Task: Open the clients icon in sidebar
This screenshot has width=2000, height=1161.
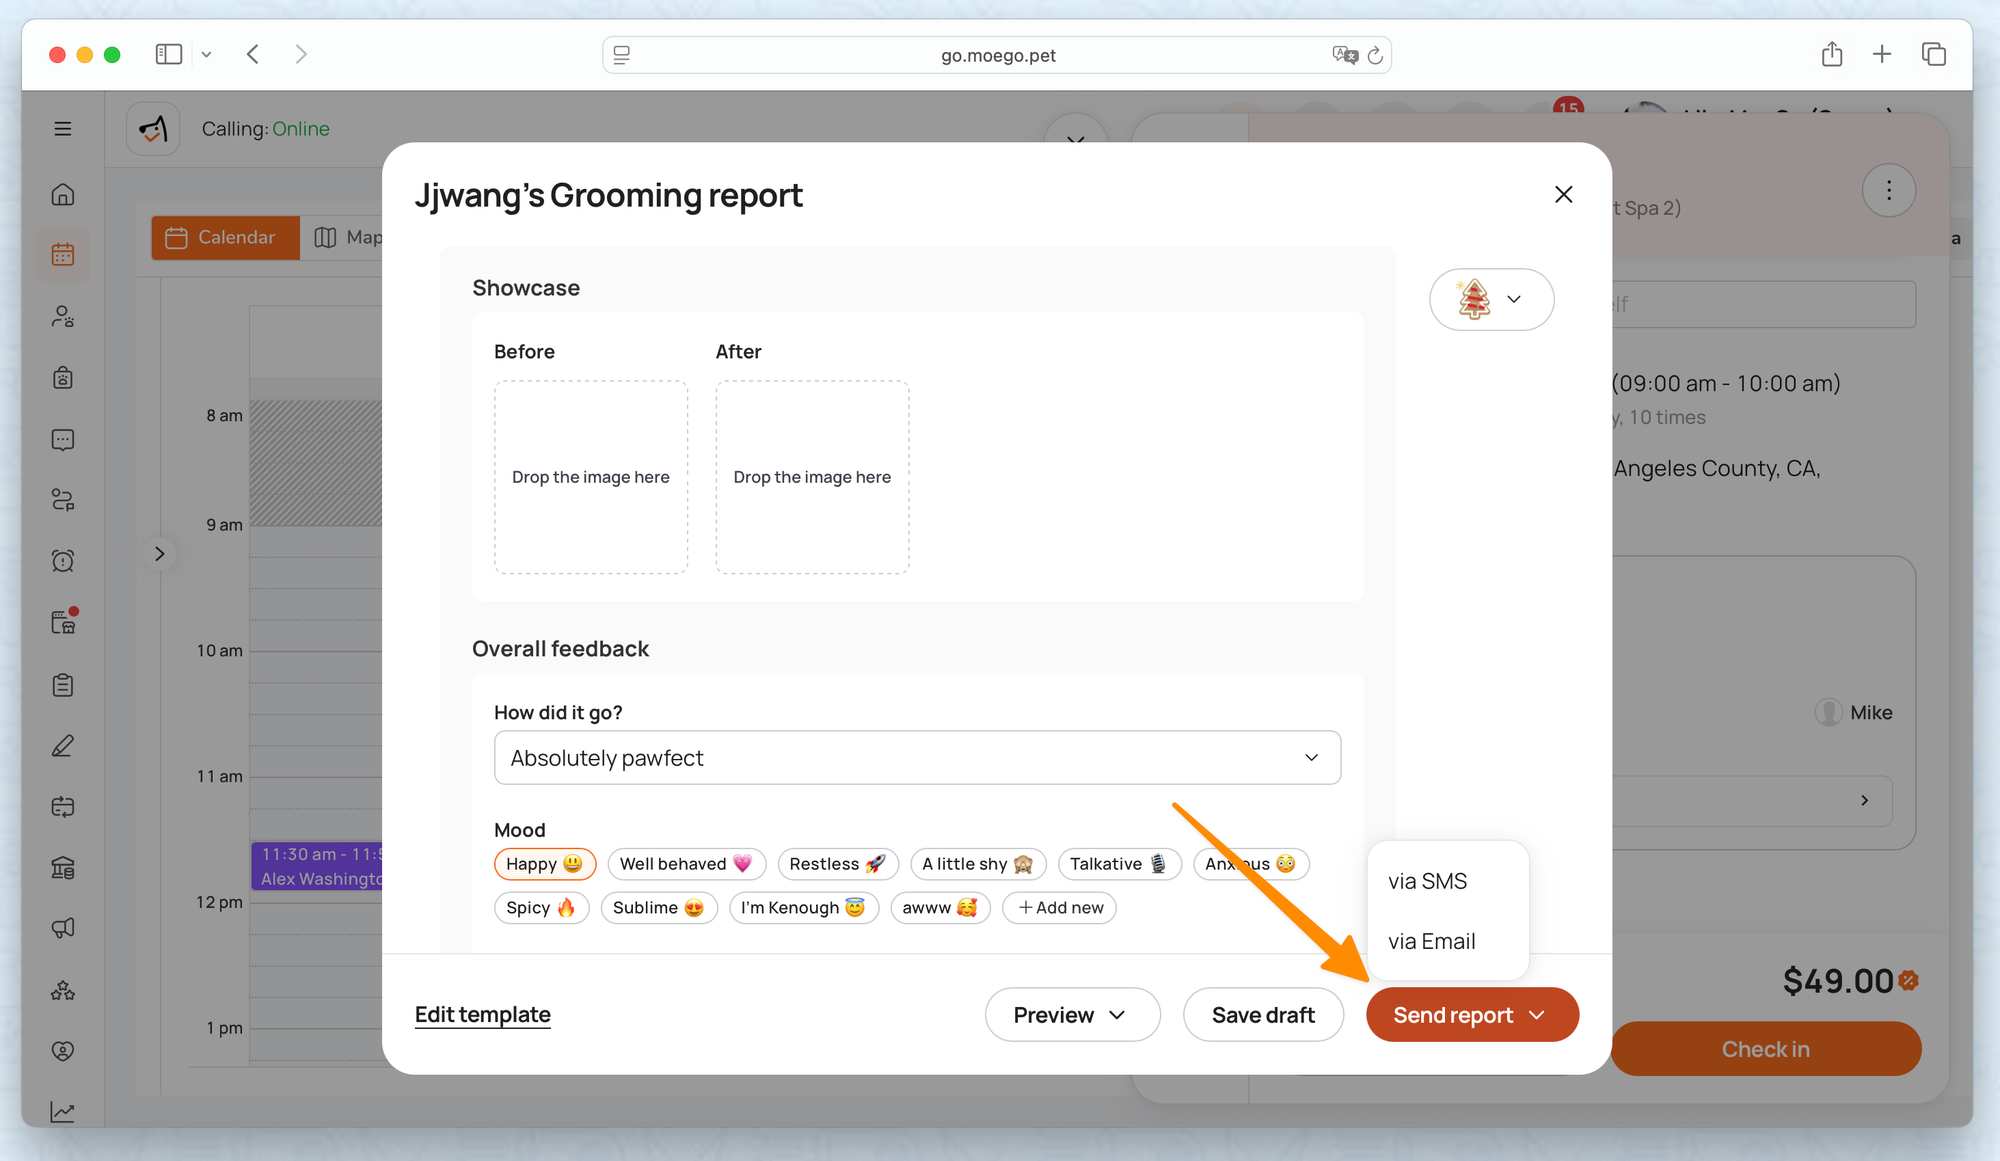Action: click(63, 316)
